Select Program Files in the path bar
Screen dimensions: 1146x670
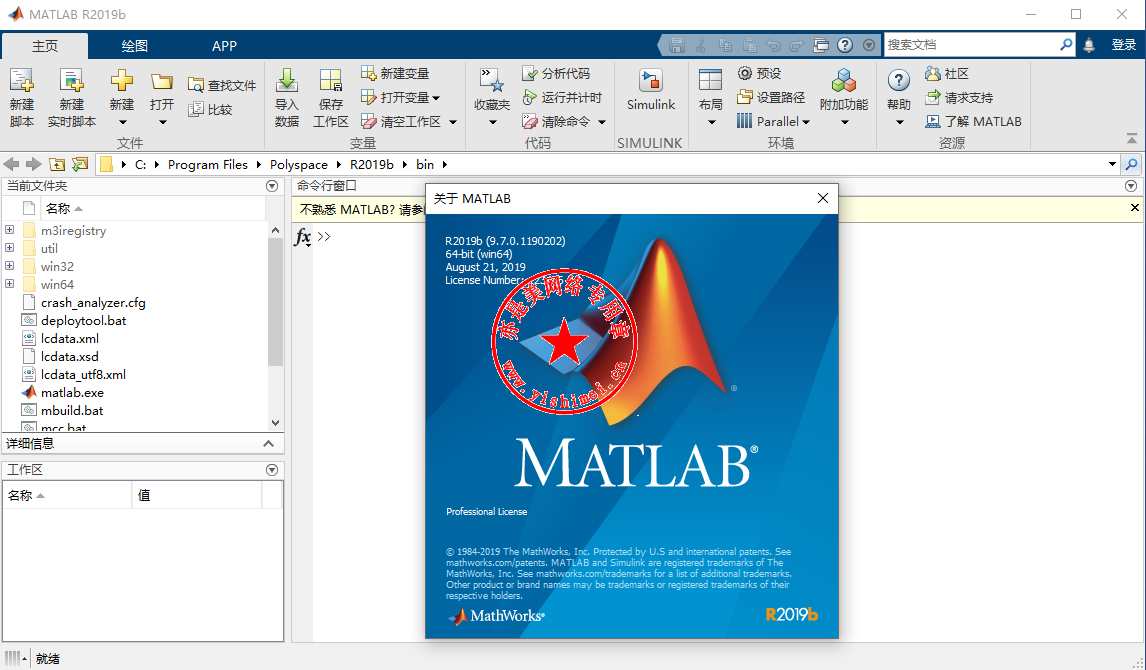208,164
